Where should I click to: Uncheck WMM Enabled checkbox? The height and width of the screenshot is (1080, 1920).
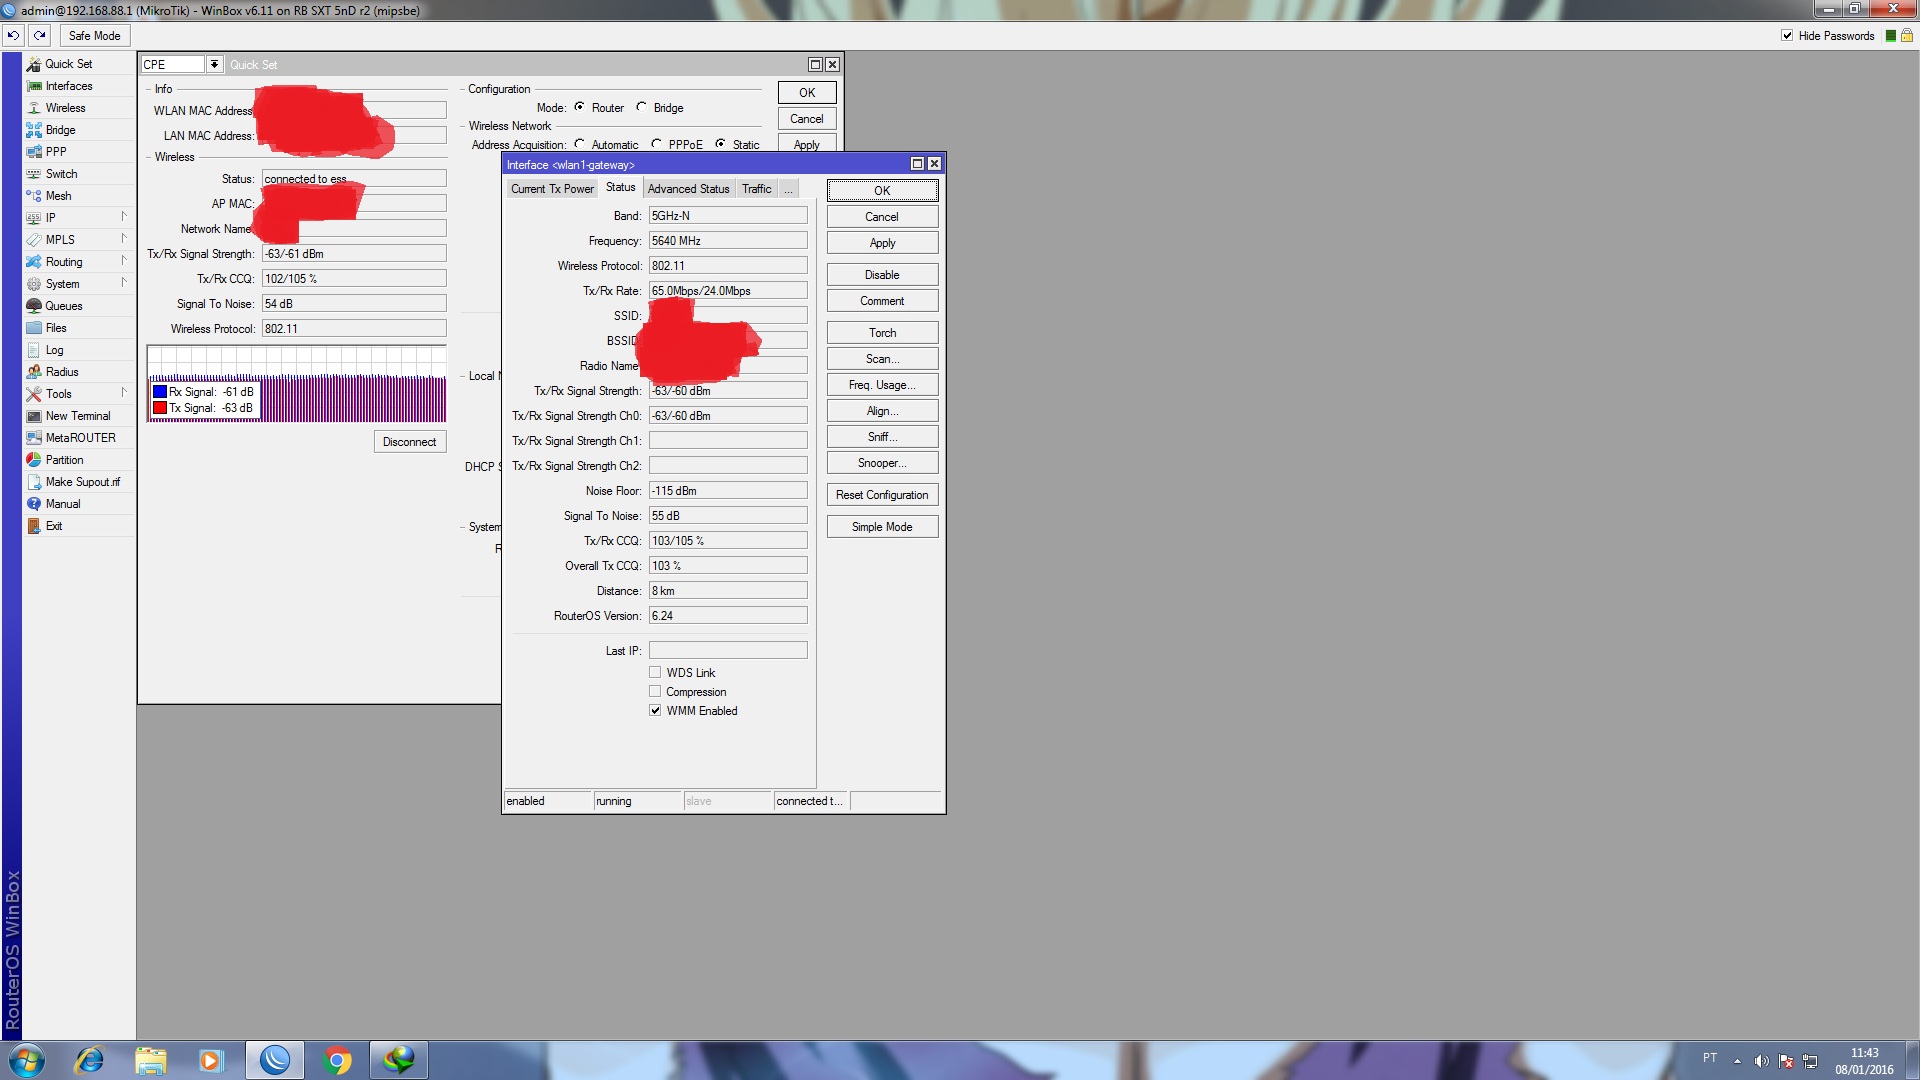pos(655,711)
